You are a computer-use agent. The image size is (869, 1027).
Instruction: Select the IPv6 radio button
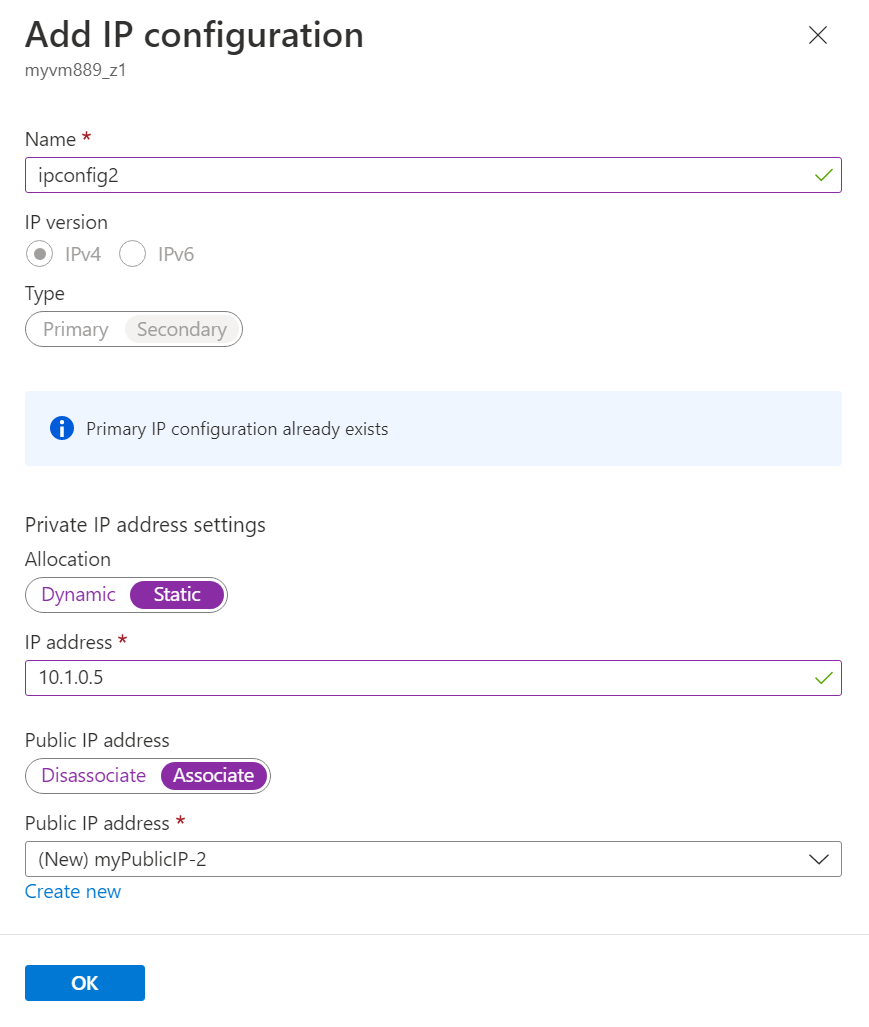pyautogui.click(x=133, y=254)
